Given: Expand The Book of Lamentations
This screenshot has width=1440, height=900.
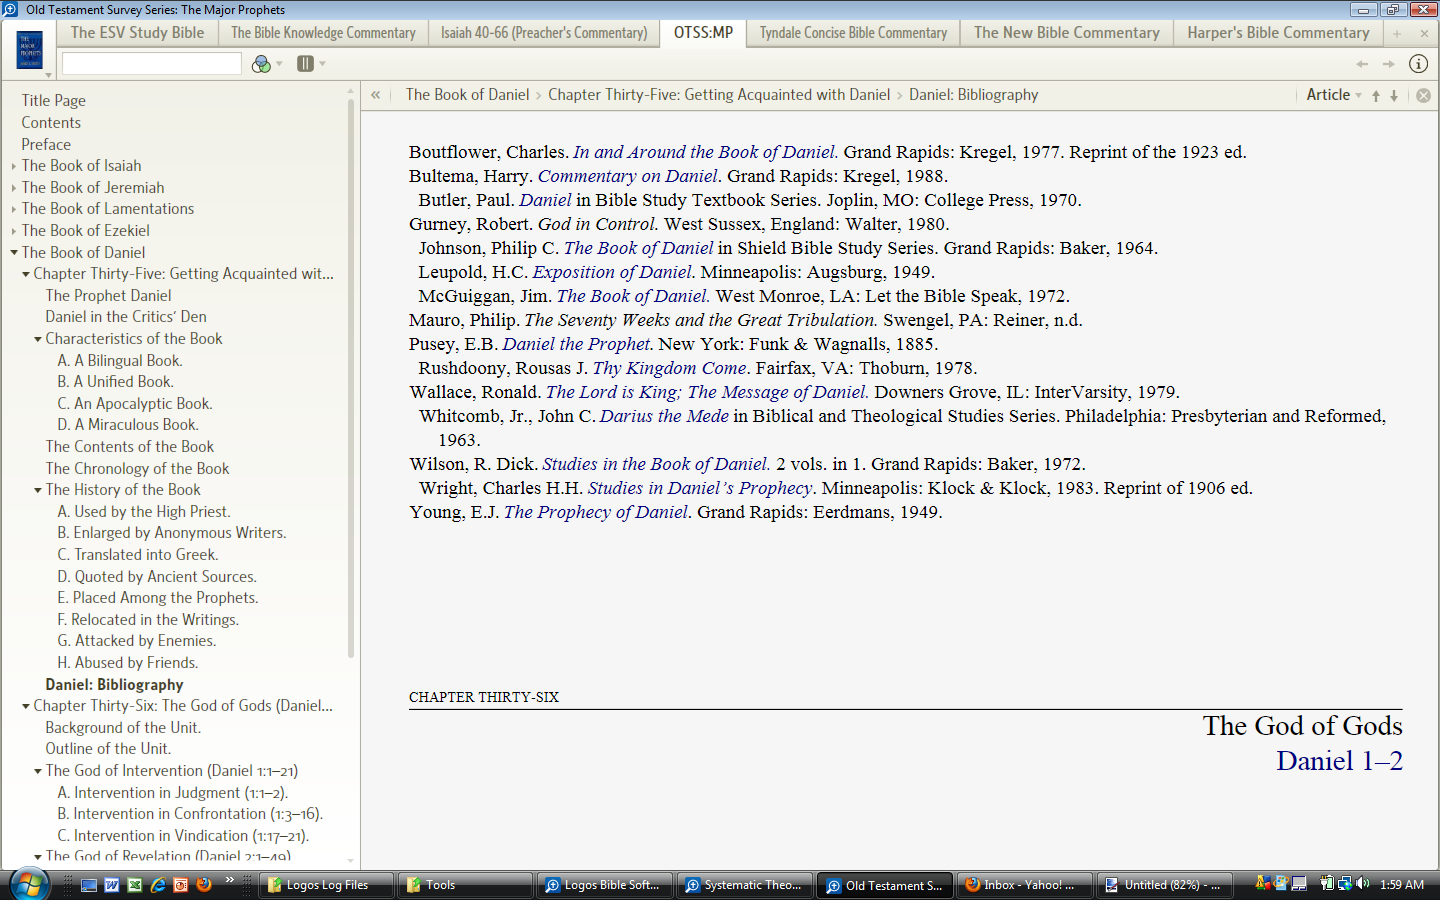Looking at the screenshot, I should [14, 209].
